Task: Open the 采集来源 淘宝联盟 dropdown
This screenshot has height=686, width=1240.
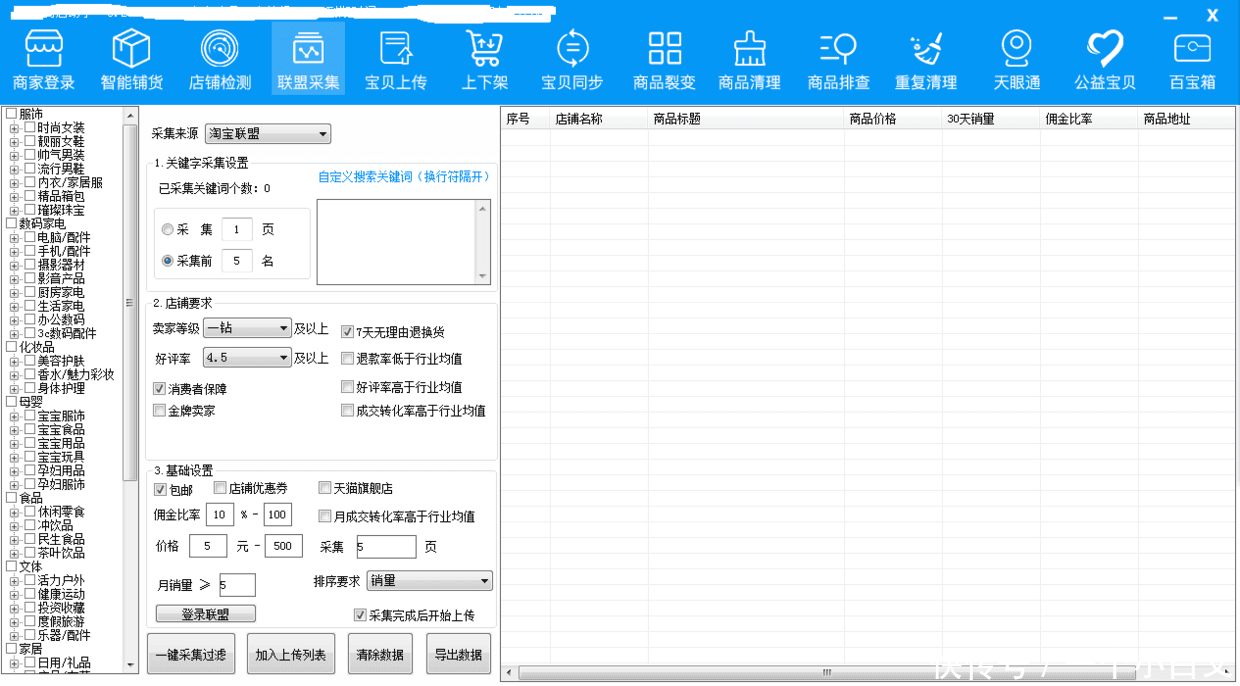Action: point(268,134)
